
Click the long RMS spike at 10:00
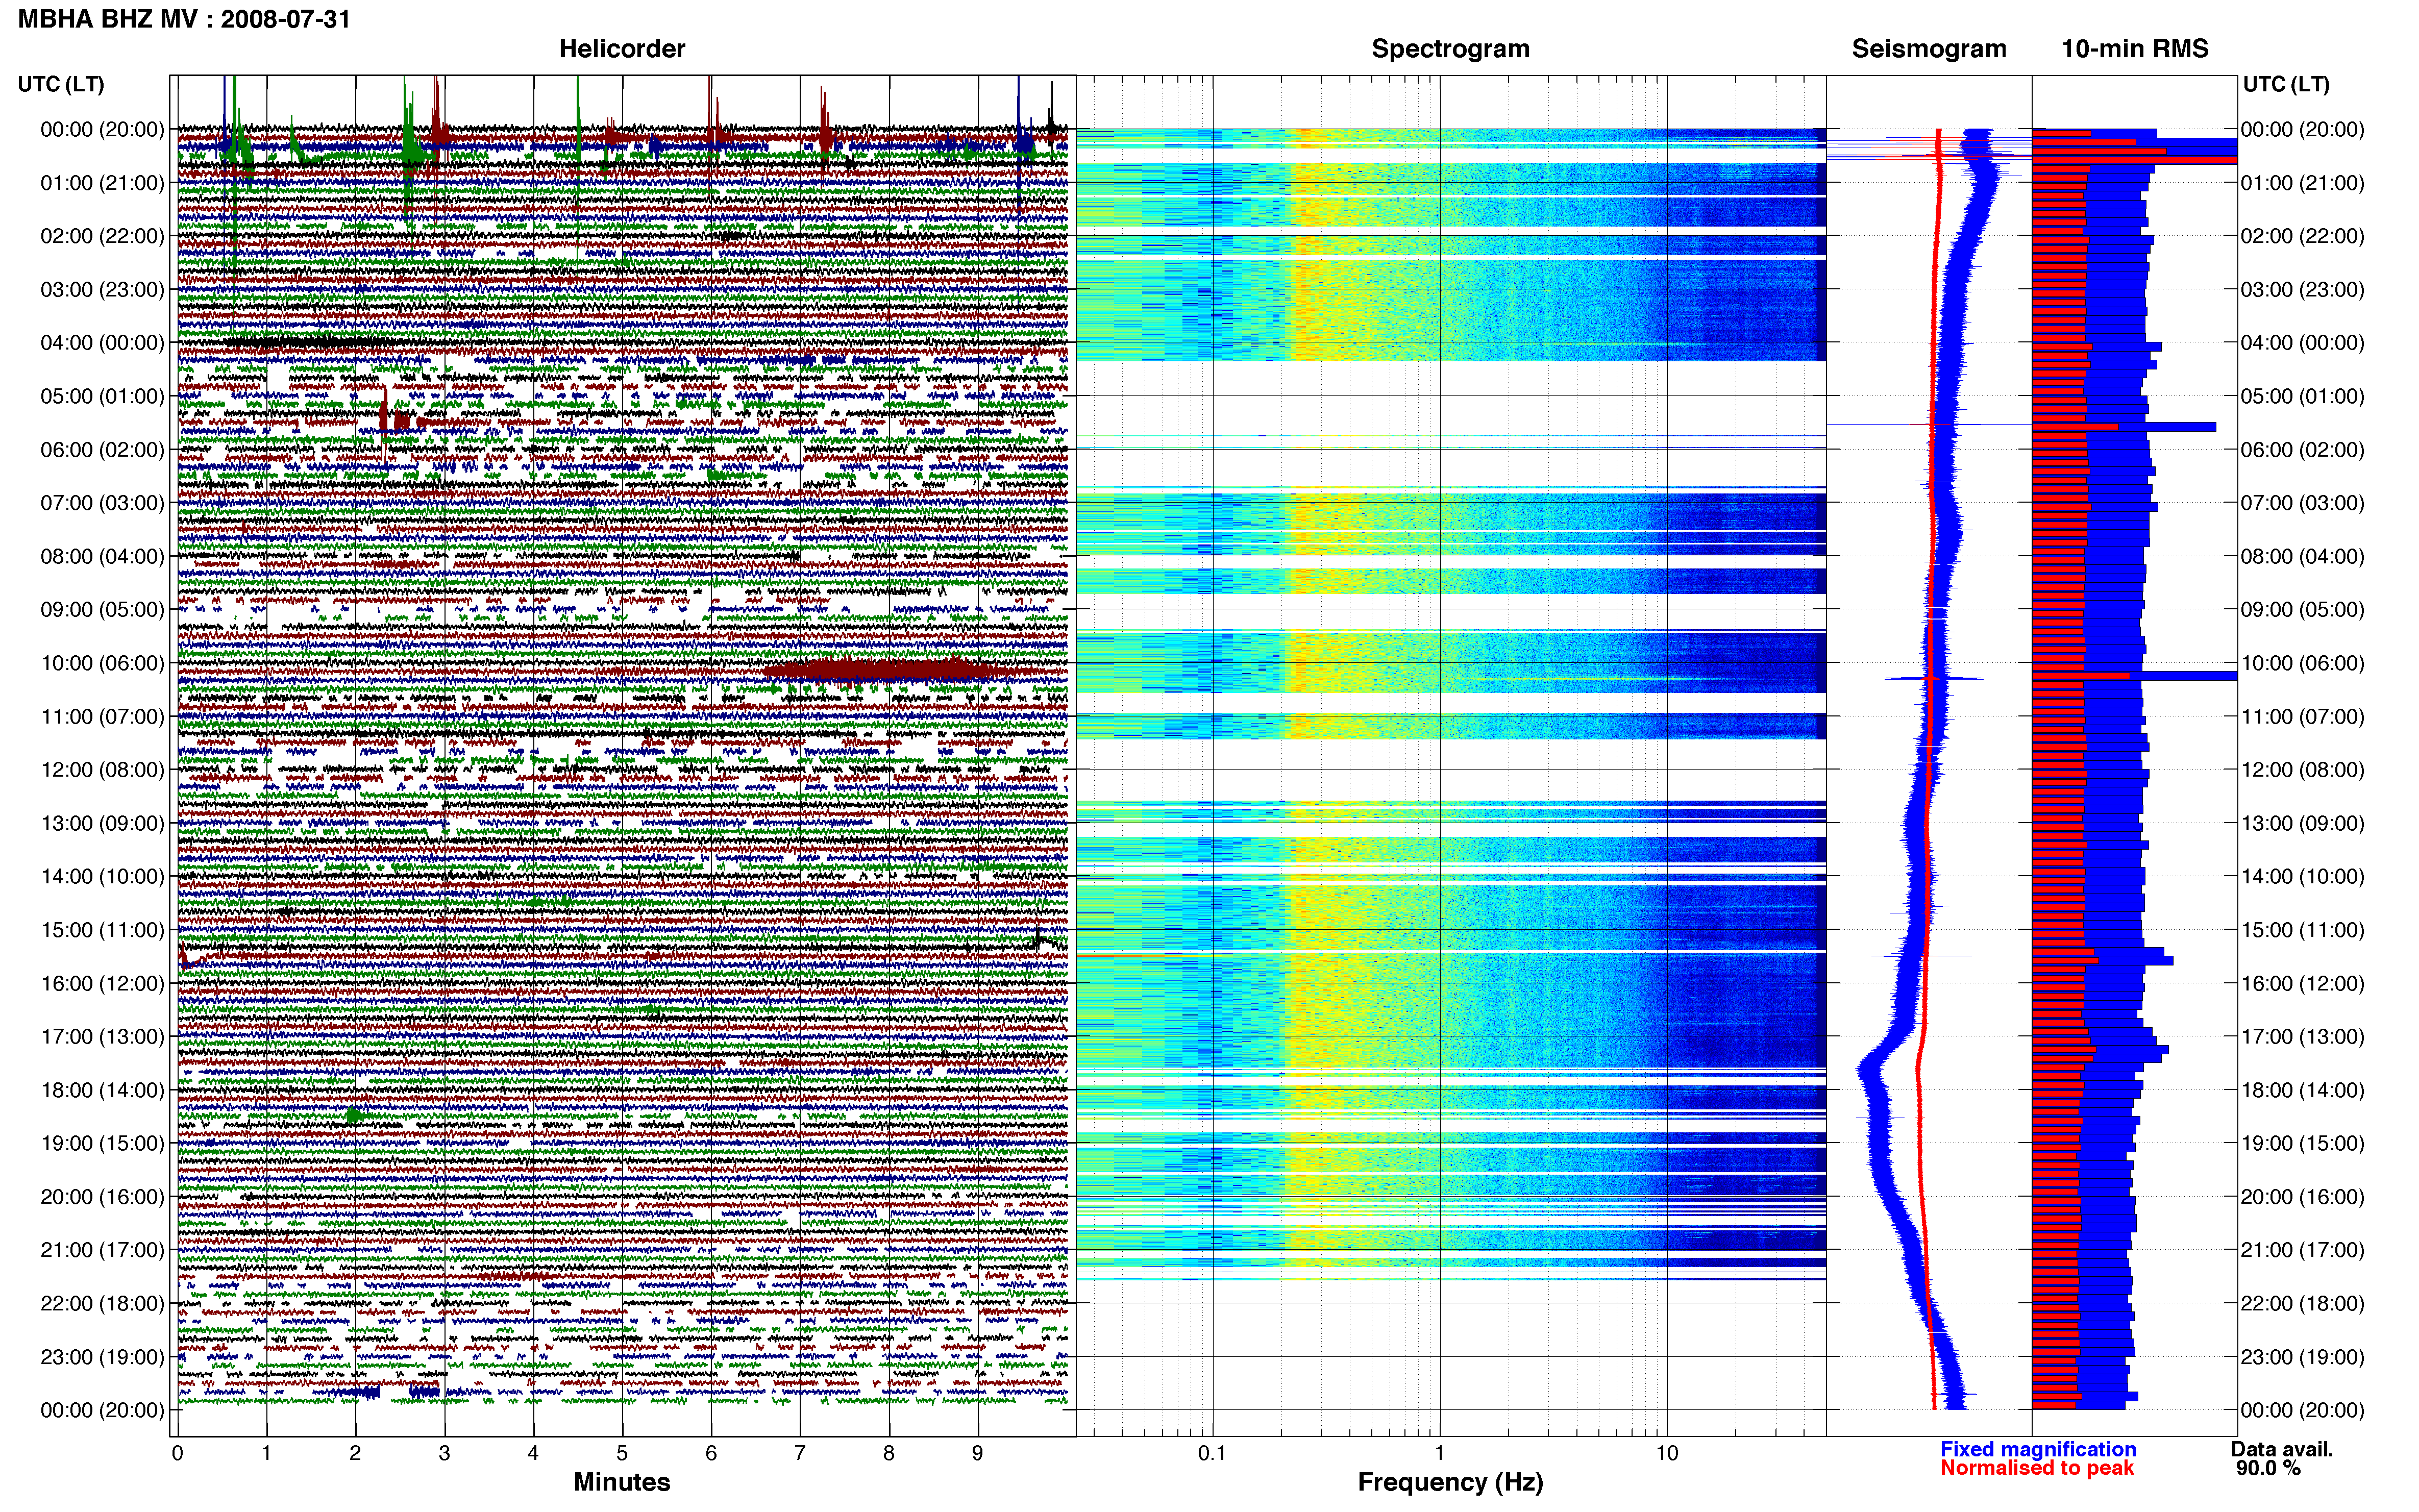tap(2135, 676)
